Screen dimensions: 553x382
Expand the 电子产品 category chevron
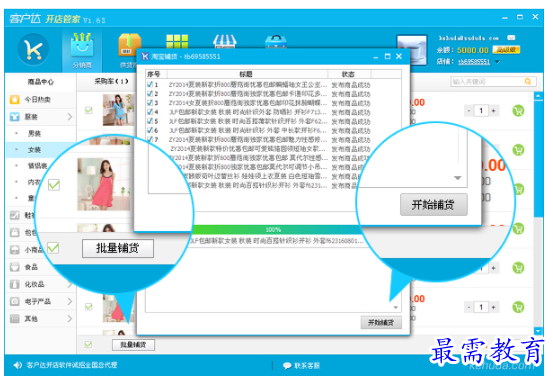(69, 302)
